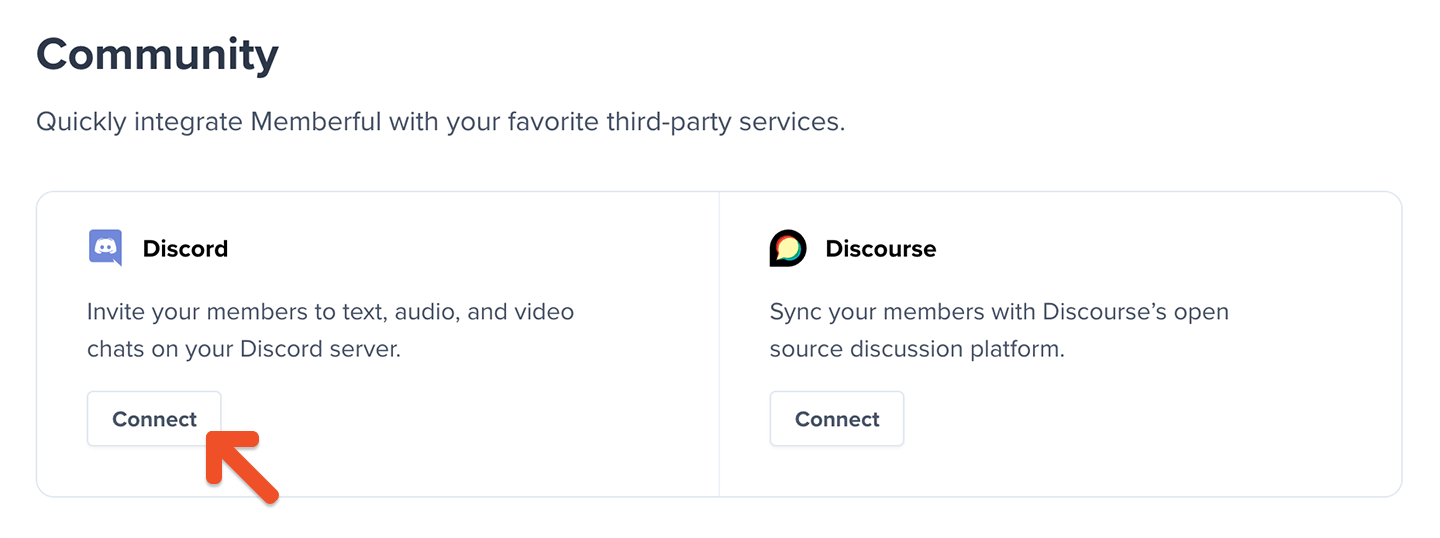Click the word "open" in Discourse description
The height and width of the screenshot is (538, 1440).
(1203, 312)
